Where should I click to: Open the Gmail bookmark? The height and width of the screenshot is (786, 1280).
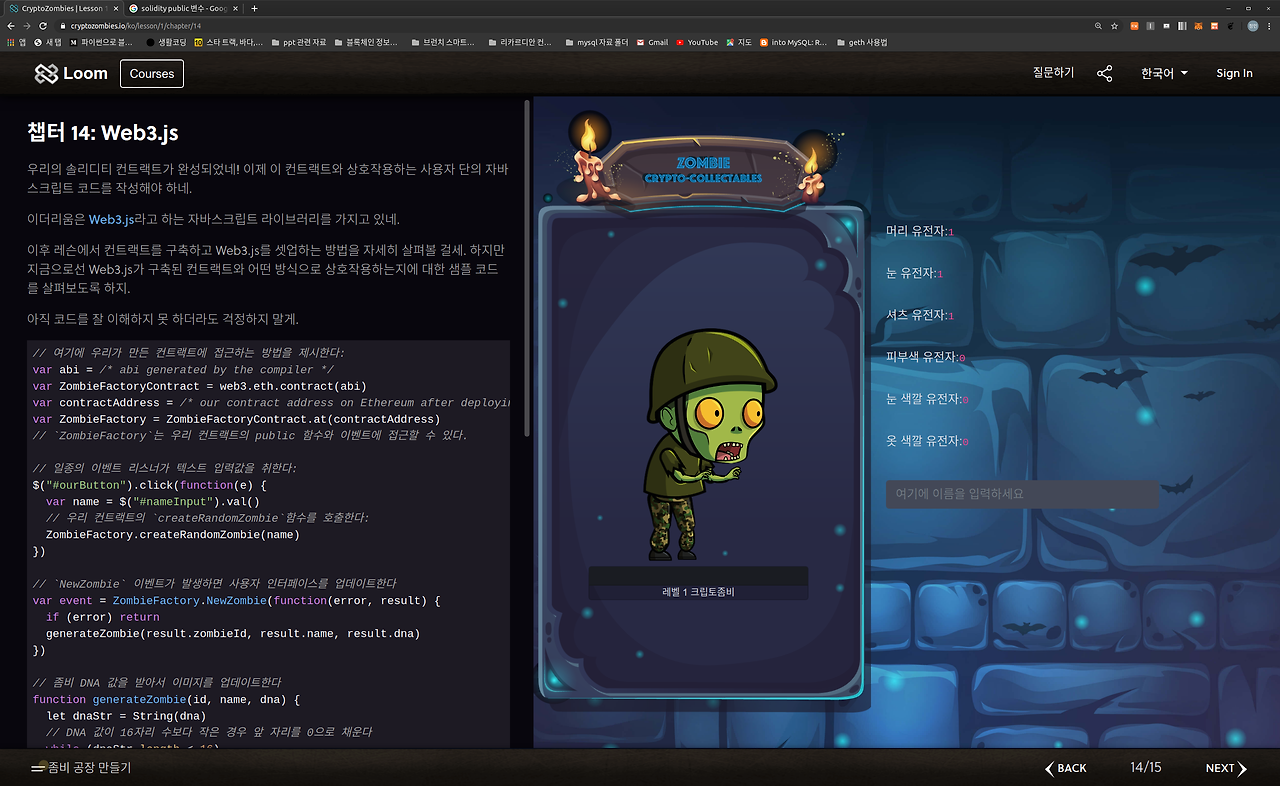[x=652, y=42]
